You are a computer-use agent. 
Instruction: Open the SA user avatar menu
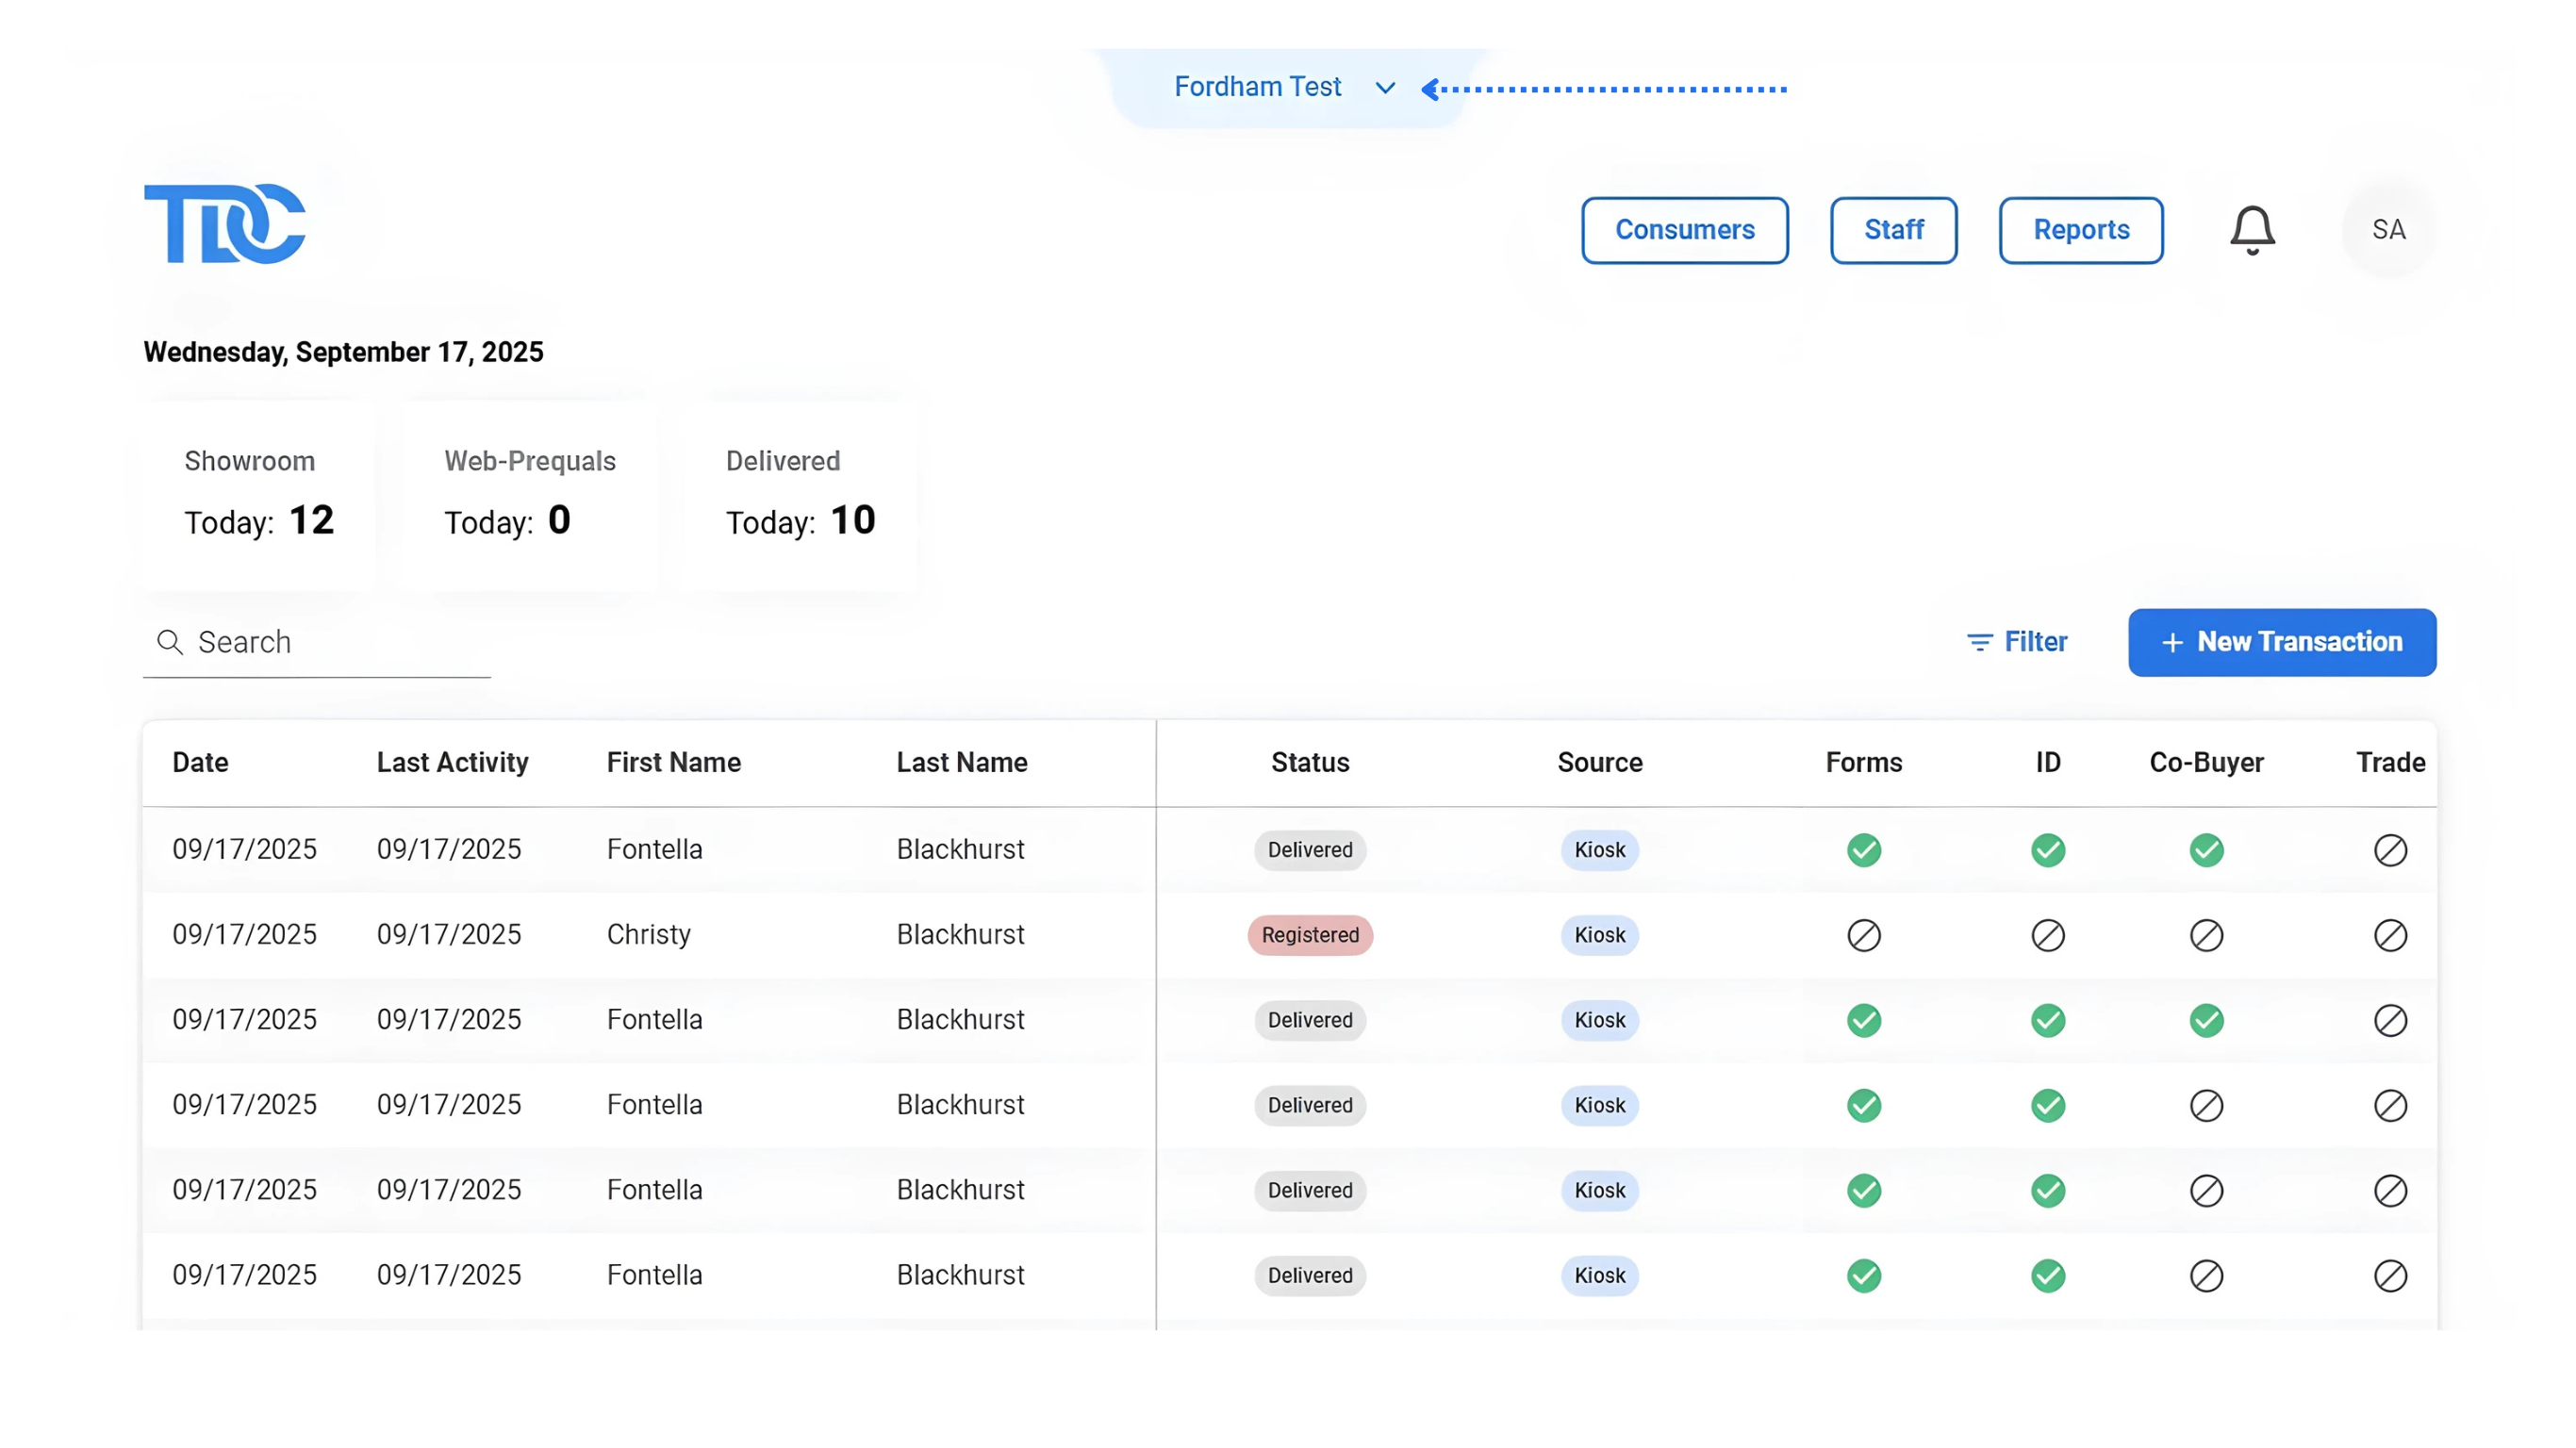tap(2388, 230)
